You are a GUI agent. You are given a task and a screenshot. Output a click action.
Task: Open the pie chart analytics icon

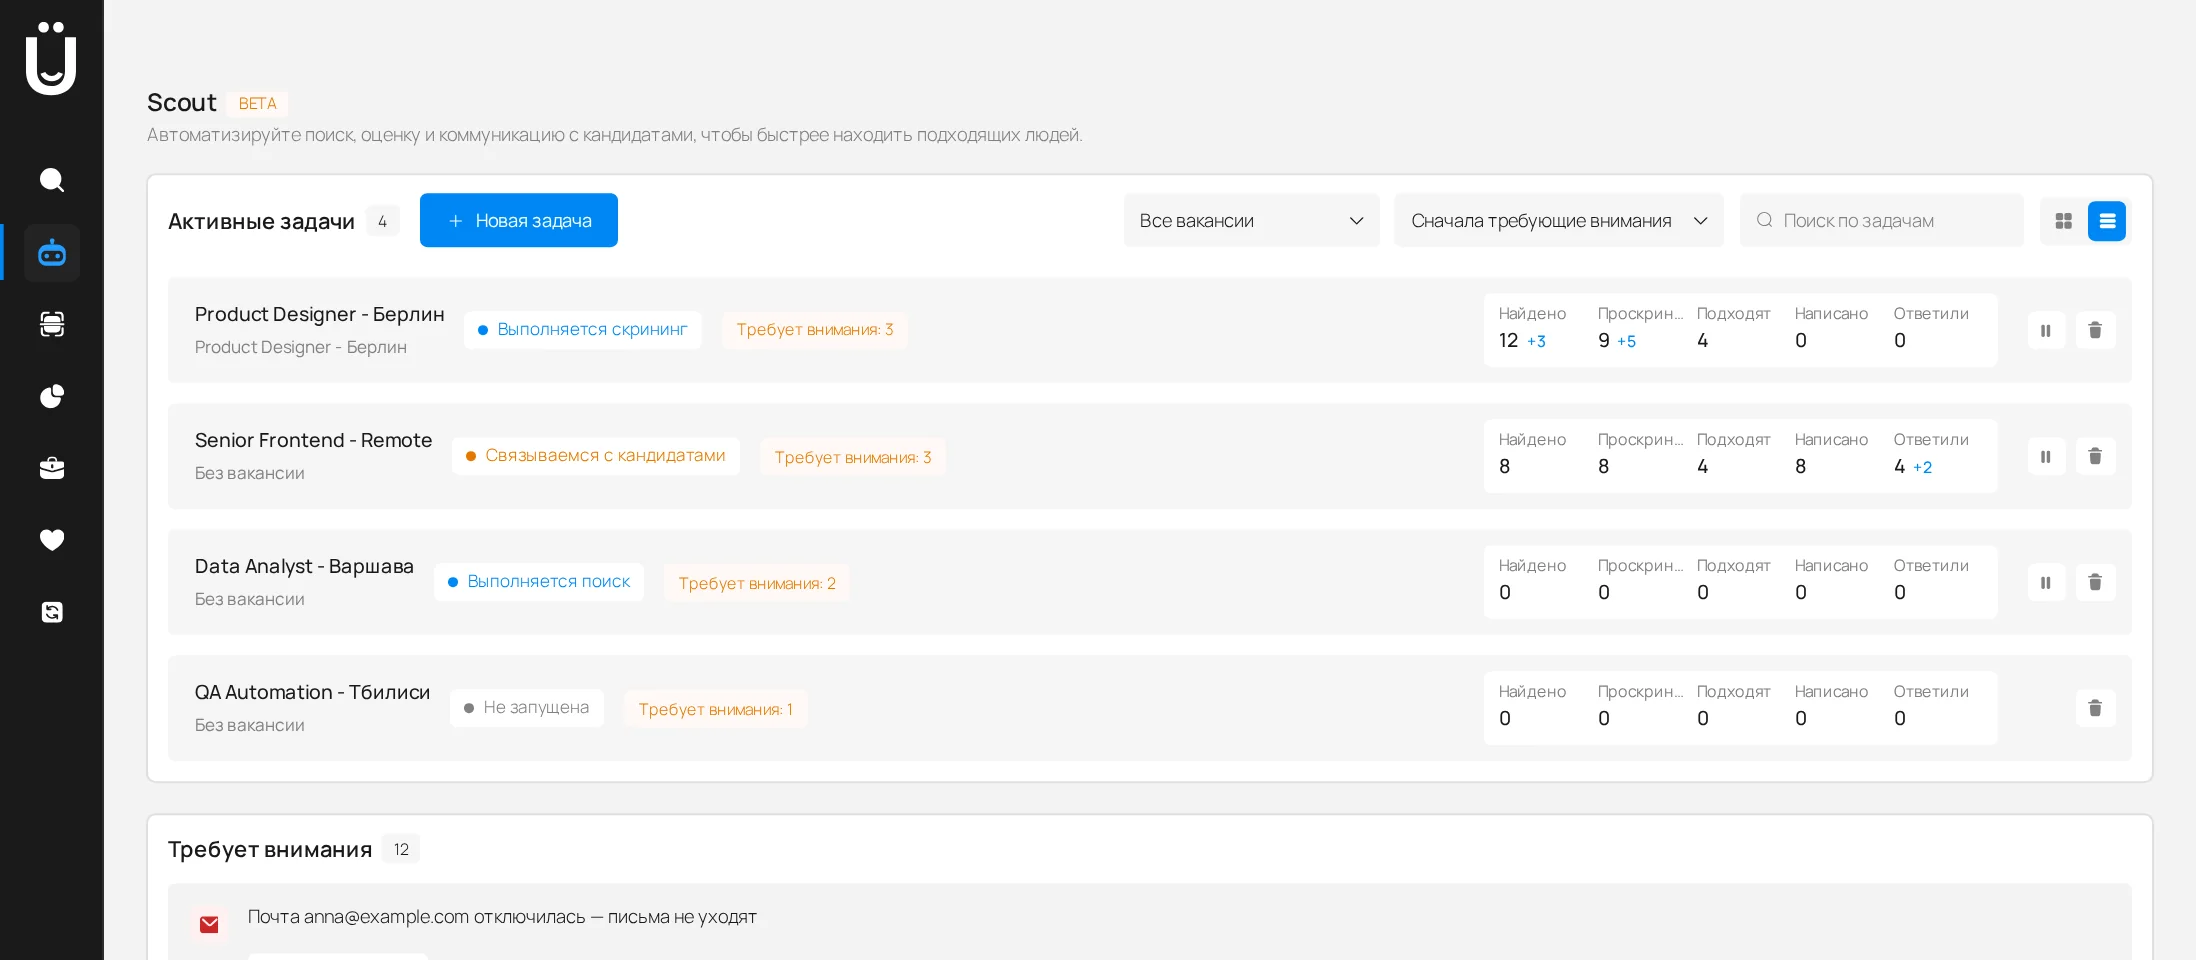pos(52,396)
